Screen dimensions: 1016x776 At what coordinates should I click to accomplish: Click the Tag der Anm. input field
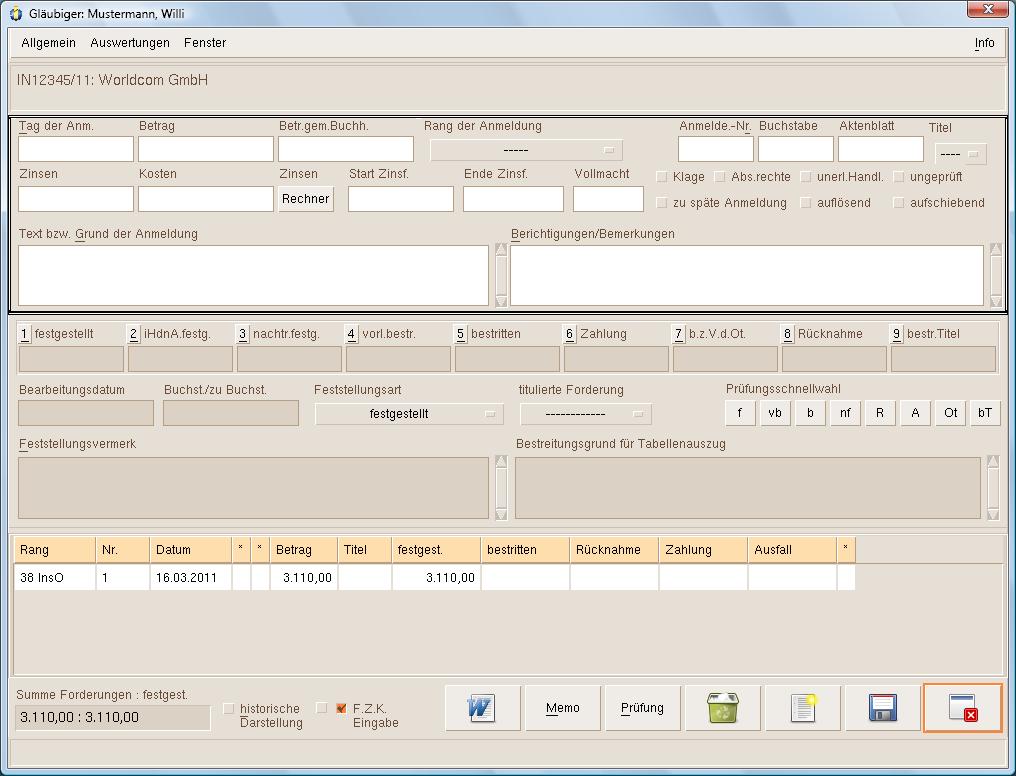76,149
